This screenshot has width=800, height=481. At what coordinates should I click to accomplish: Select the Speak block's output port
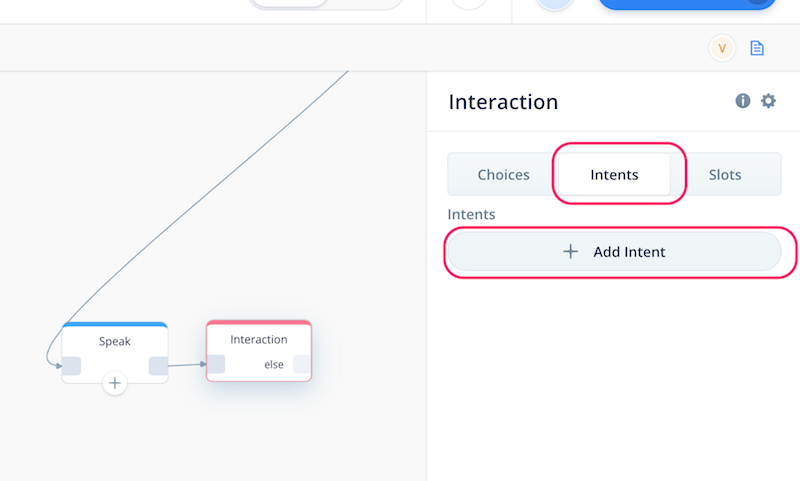158,366
